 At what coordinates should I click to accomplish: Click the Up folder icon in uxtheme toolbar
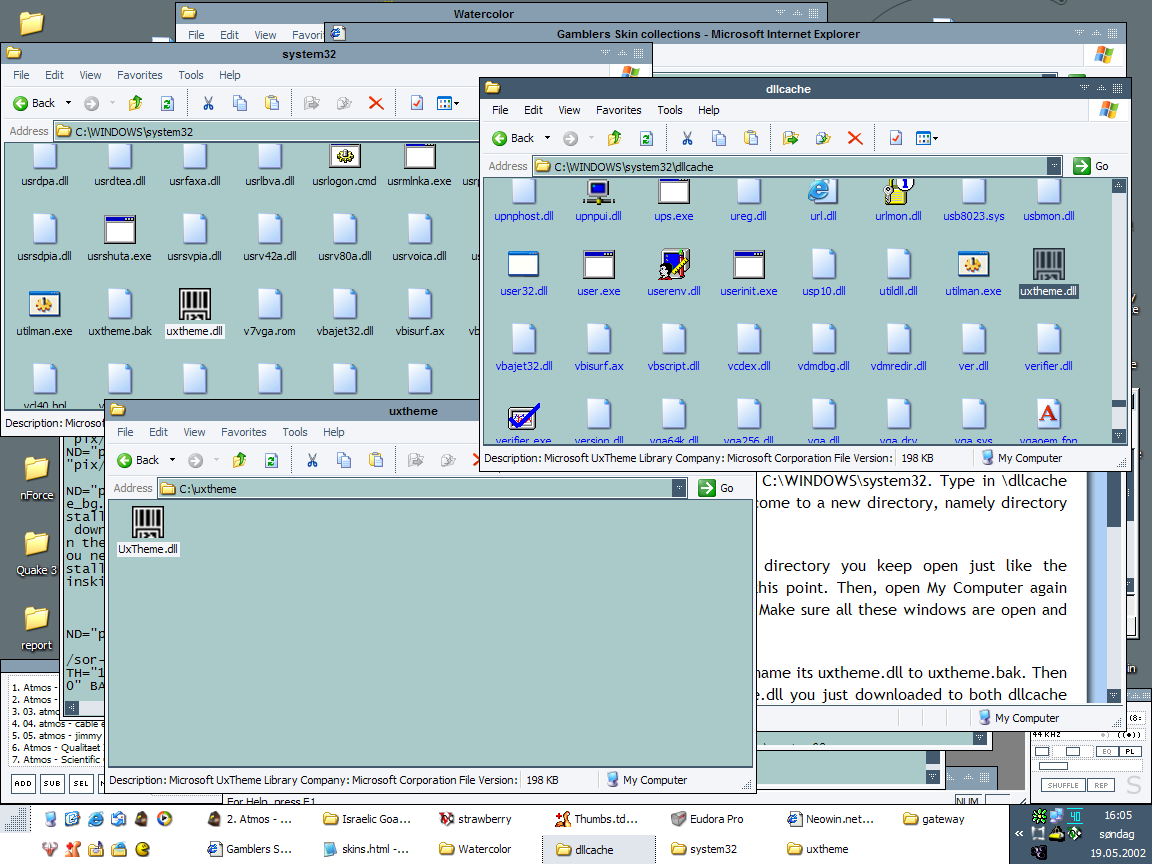[240, 461]
